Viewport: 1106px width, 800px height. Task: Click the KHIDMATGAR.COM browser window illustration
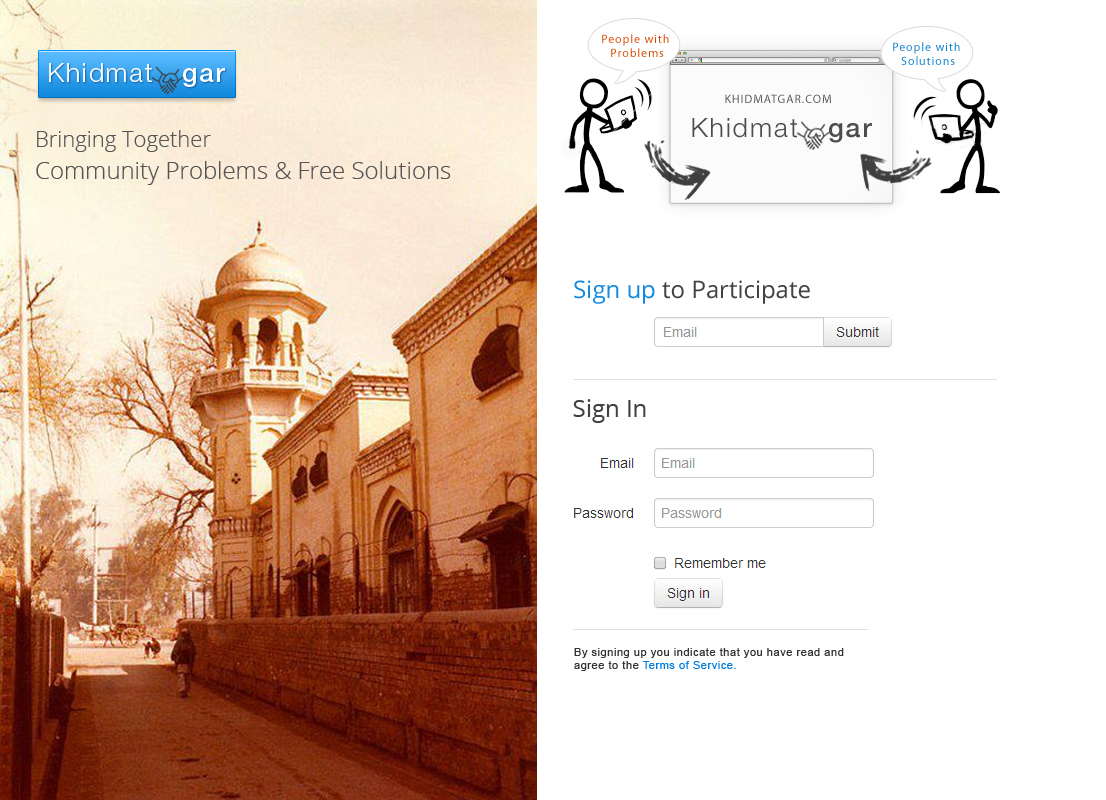click(781, 127)
